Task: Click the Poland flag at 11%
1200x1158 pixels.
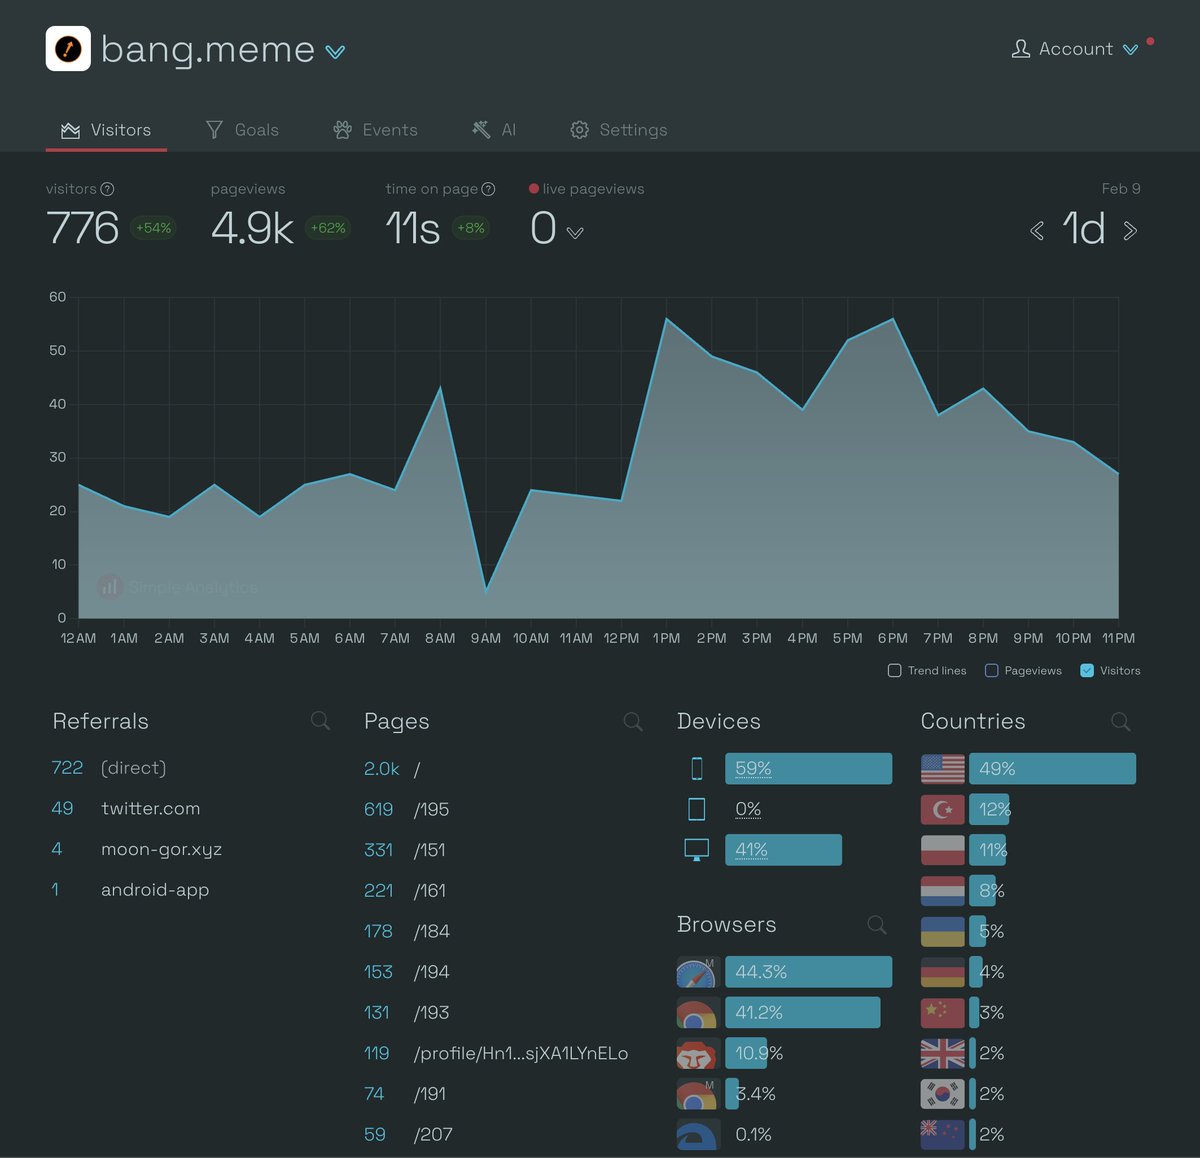Action: pos(942,850)
